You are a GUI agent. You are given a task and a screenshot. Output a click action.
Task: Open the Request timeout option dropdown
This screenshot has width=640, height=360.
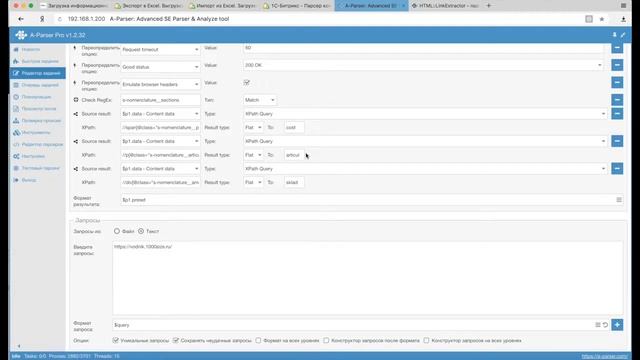160,49
